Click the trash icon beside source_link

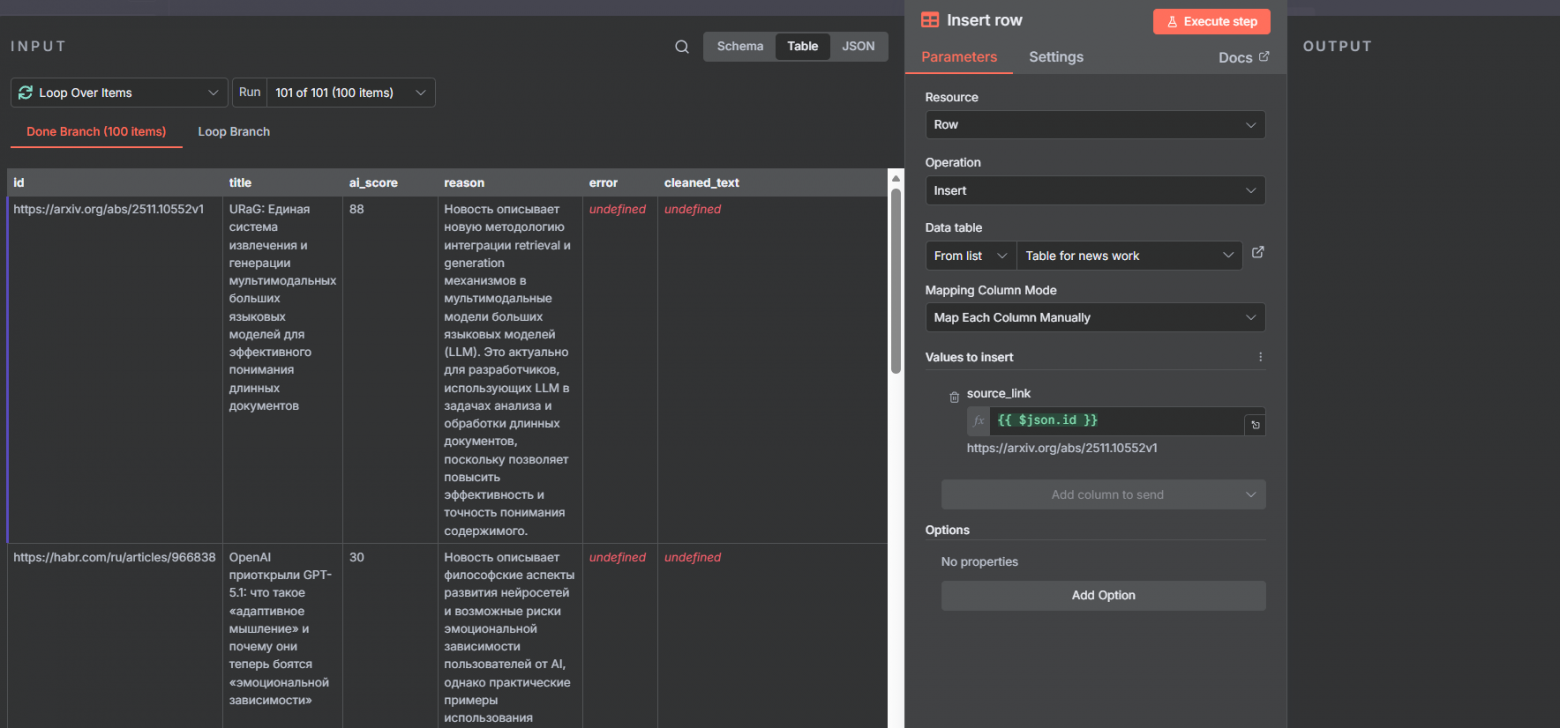[954, 397]
